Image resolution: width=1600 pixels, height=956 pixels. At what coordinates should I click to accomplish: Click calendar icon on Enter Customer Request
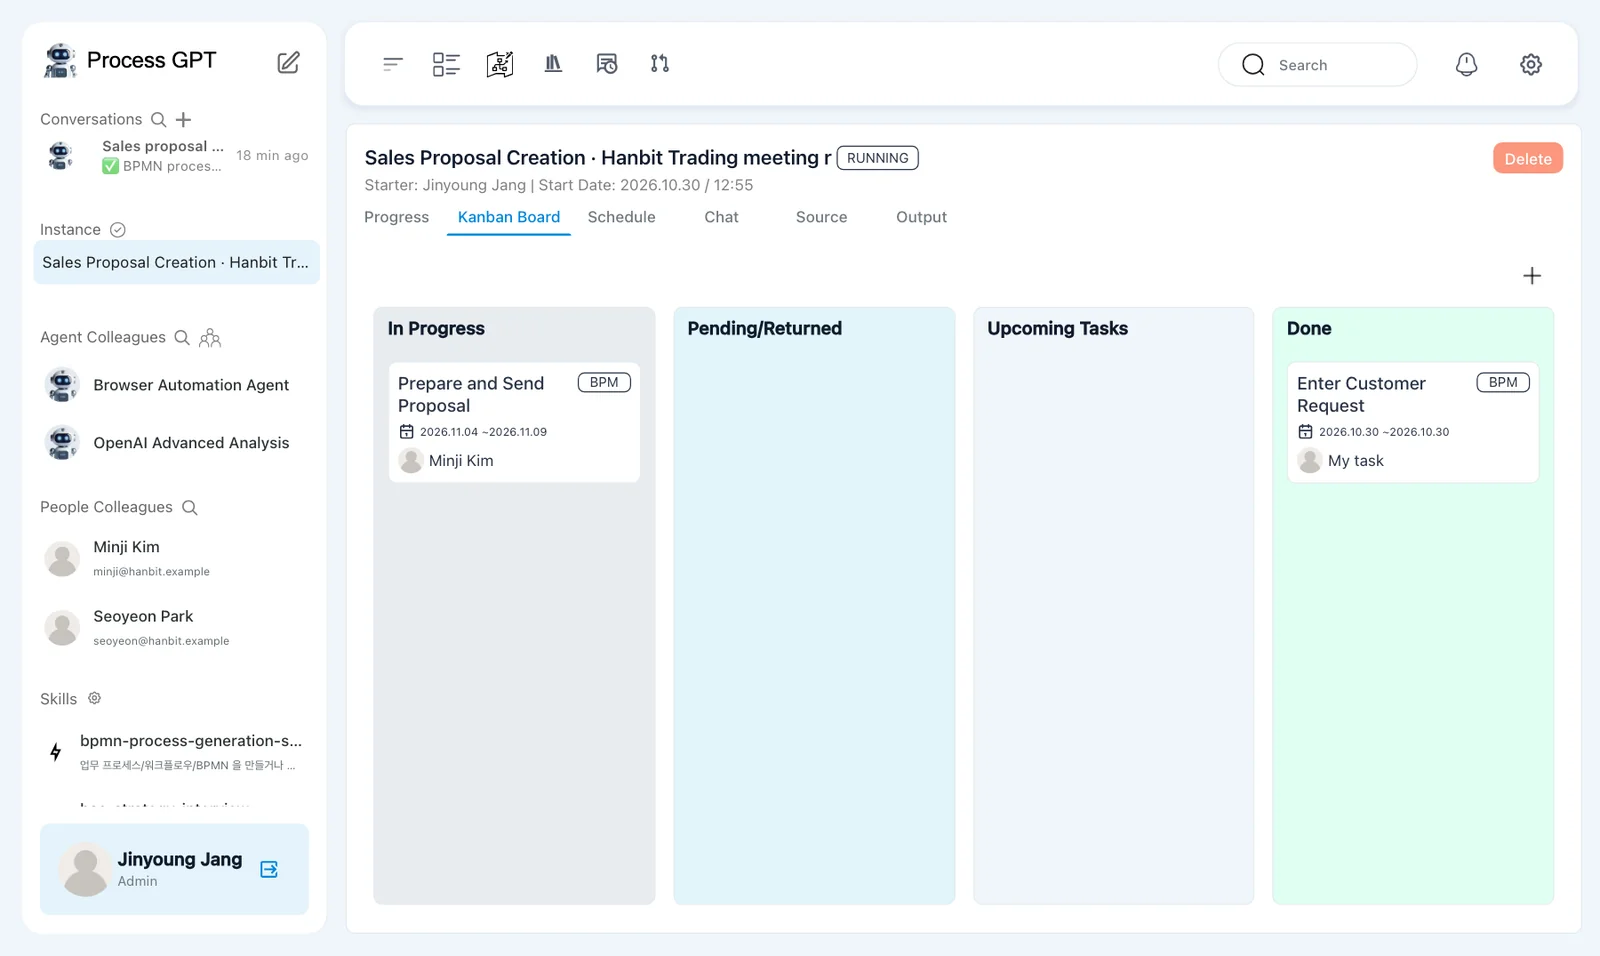(1305, 432)
